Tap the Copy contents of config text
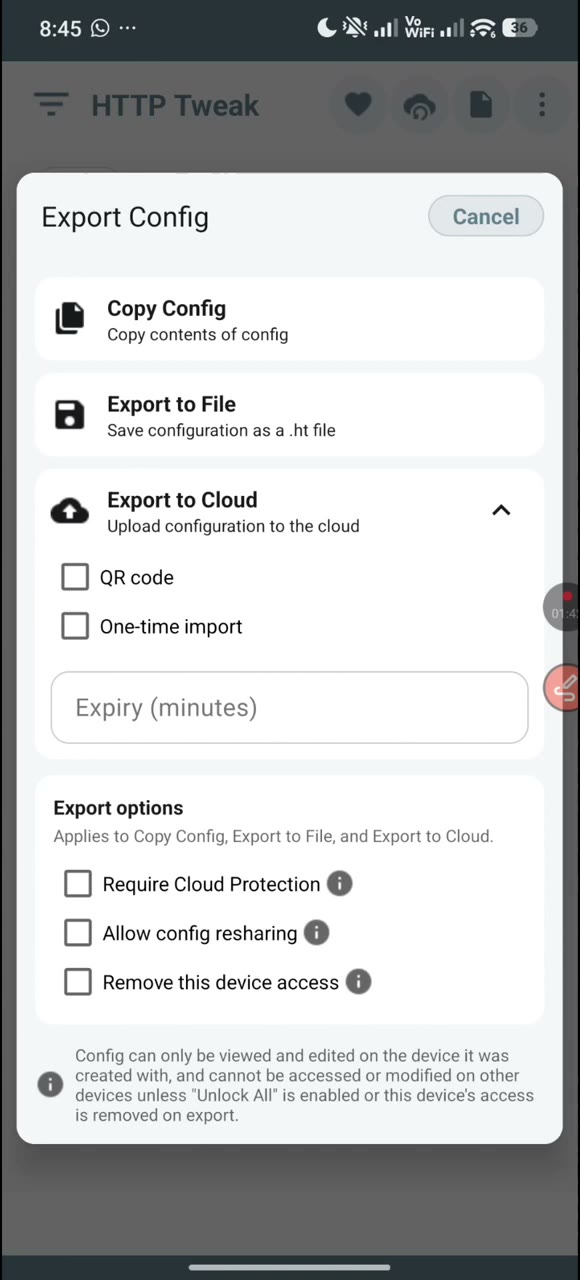 198,335
